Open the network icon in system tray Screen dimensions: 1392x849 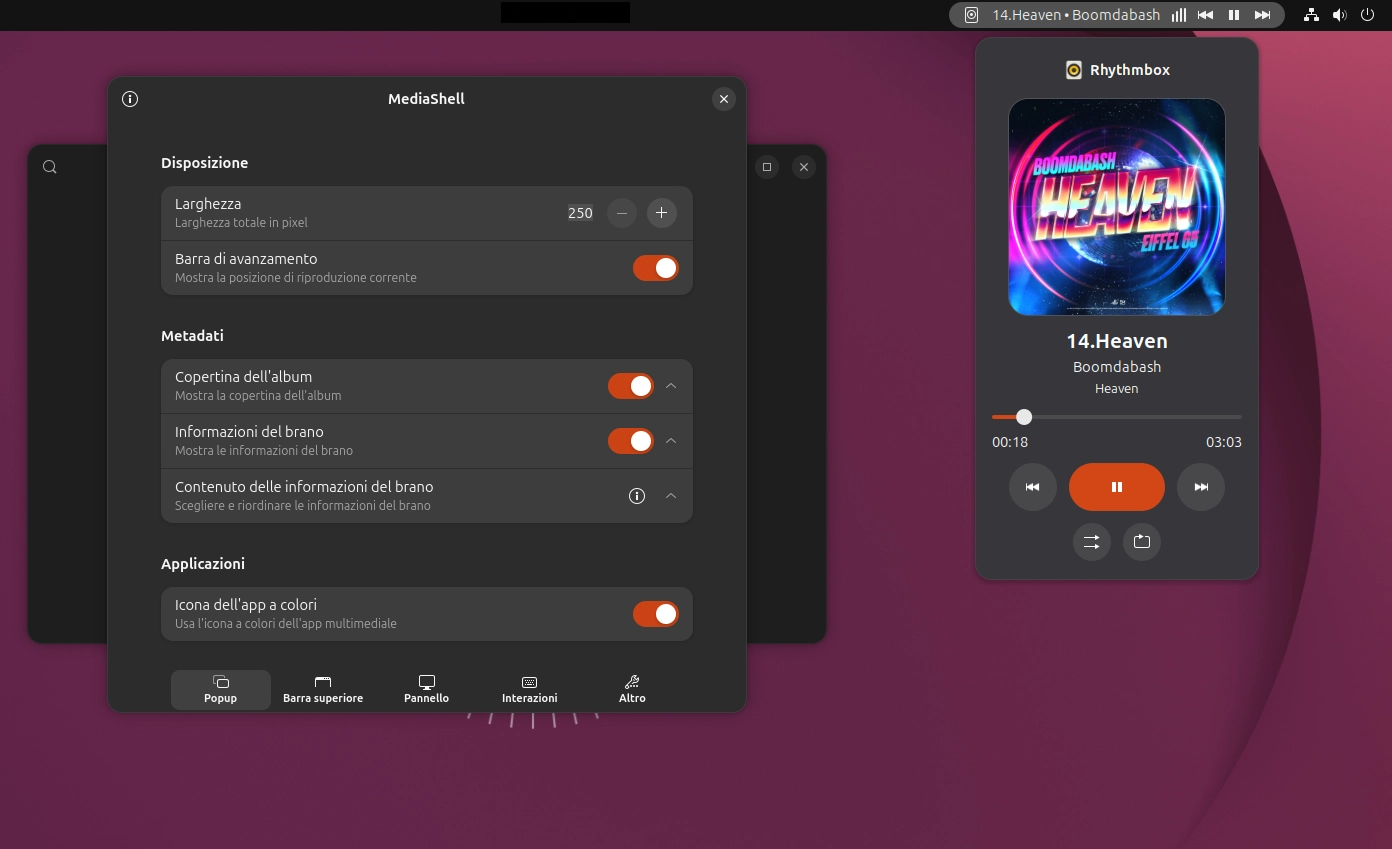coord(1312,15)
